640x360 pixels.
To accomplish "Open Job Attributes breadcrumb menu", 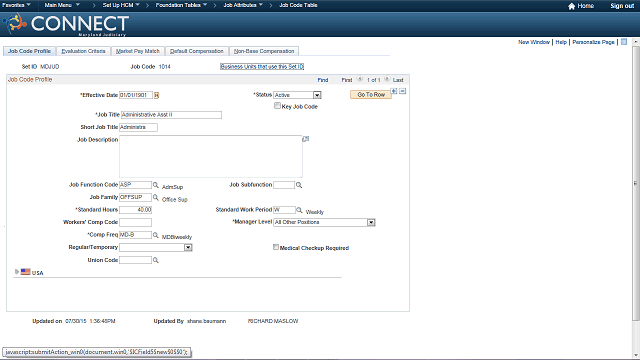I will (243, 5).
